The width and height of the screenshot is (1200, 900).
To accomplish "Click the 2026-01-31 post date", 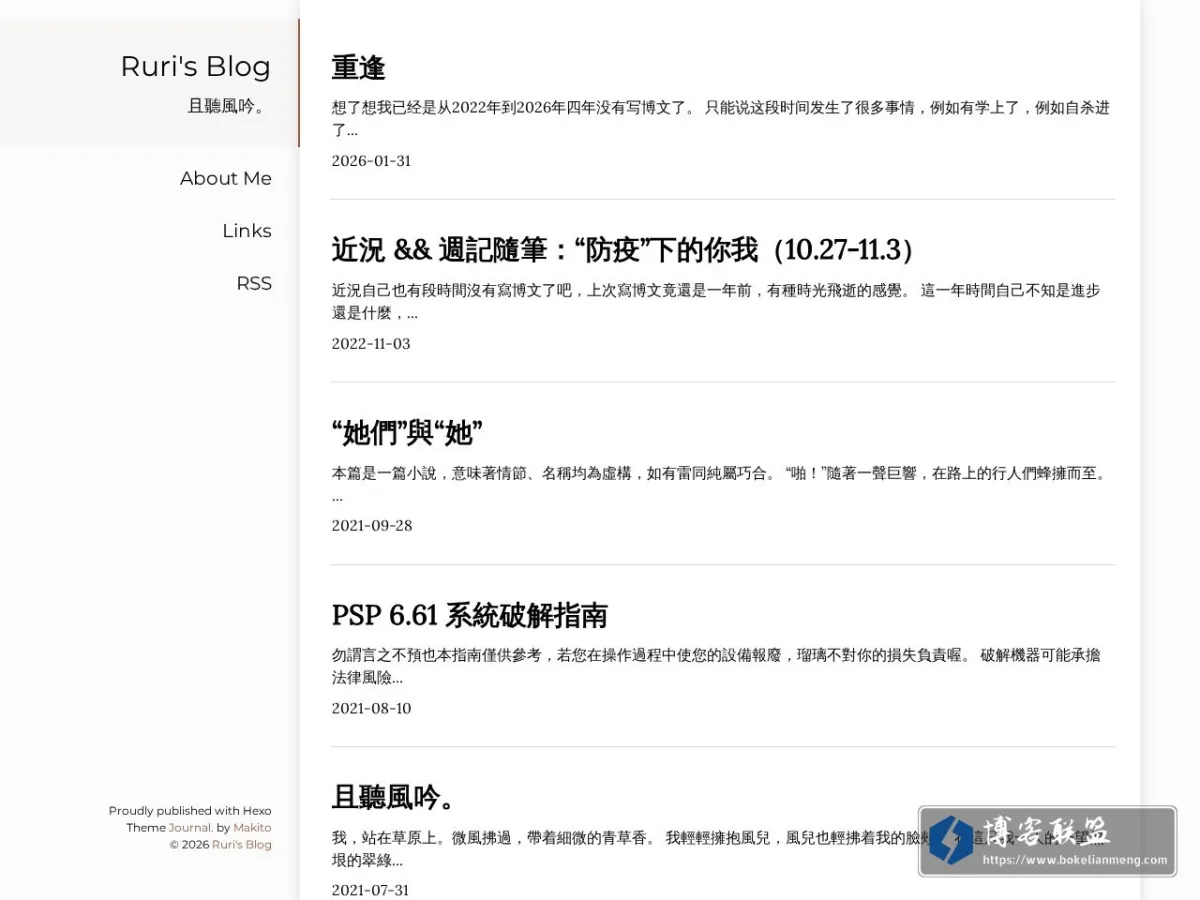I will 371,161.
